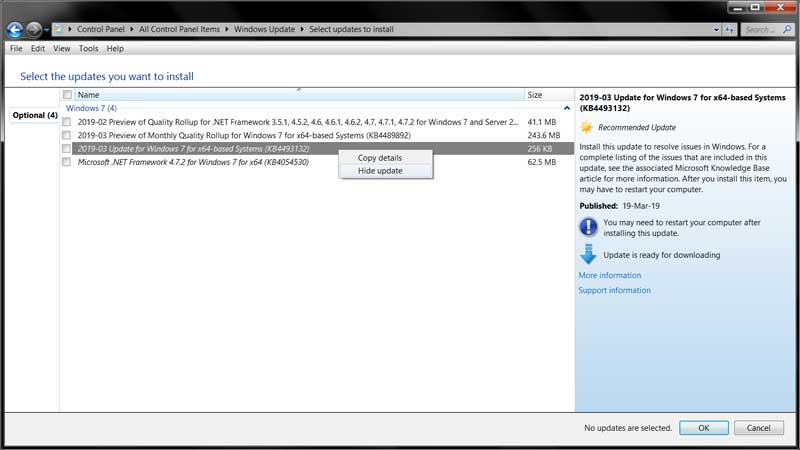Click the 41.1 MB size value
800x450 pixels.
(x=541, y=122)
